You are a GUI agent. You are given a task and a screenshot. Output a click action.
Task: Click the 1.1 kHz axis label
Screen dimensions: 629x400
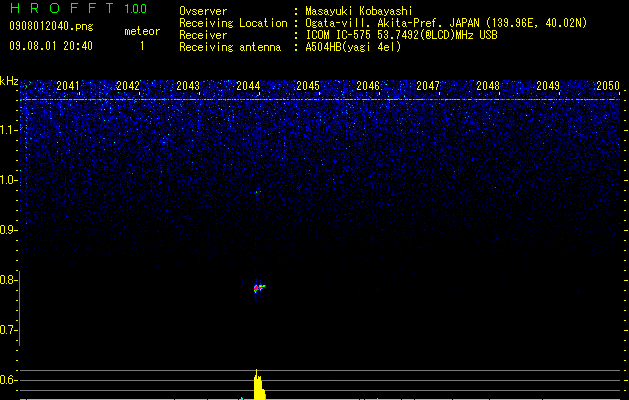tap(8, 130)
